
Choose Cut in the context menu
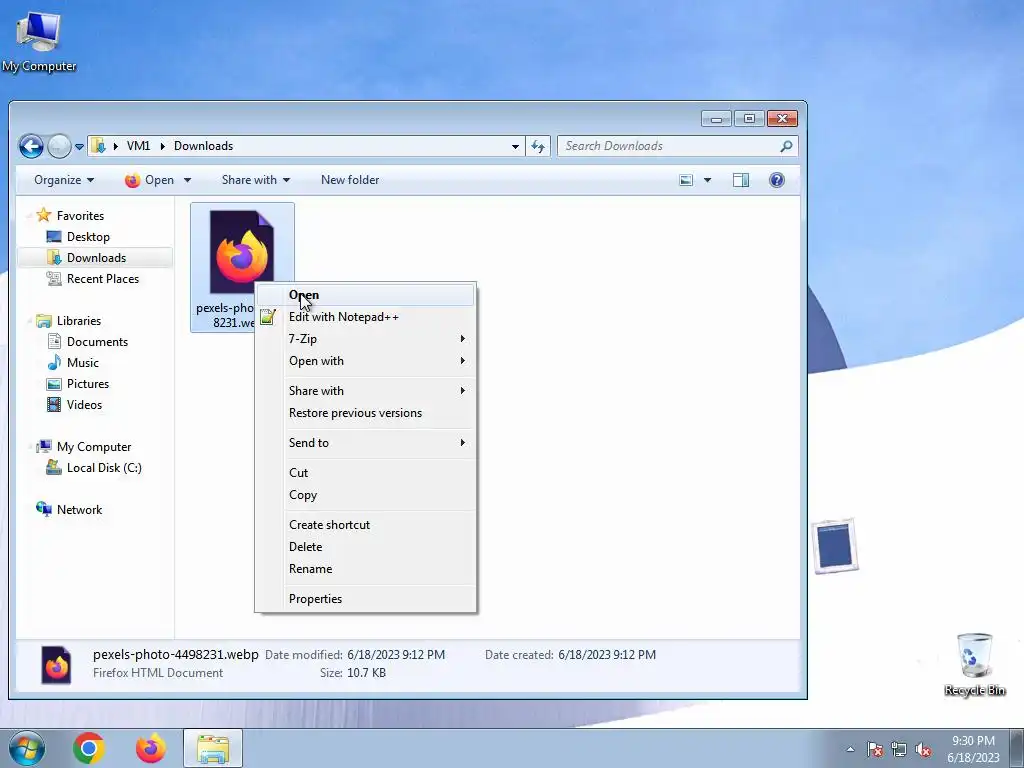pyautogui.click(x=366, y=473)
